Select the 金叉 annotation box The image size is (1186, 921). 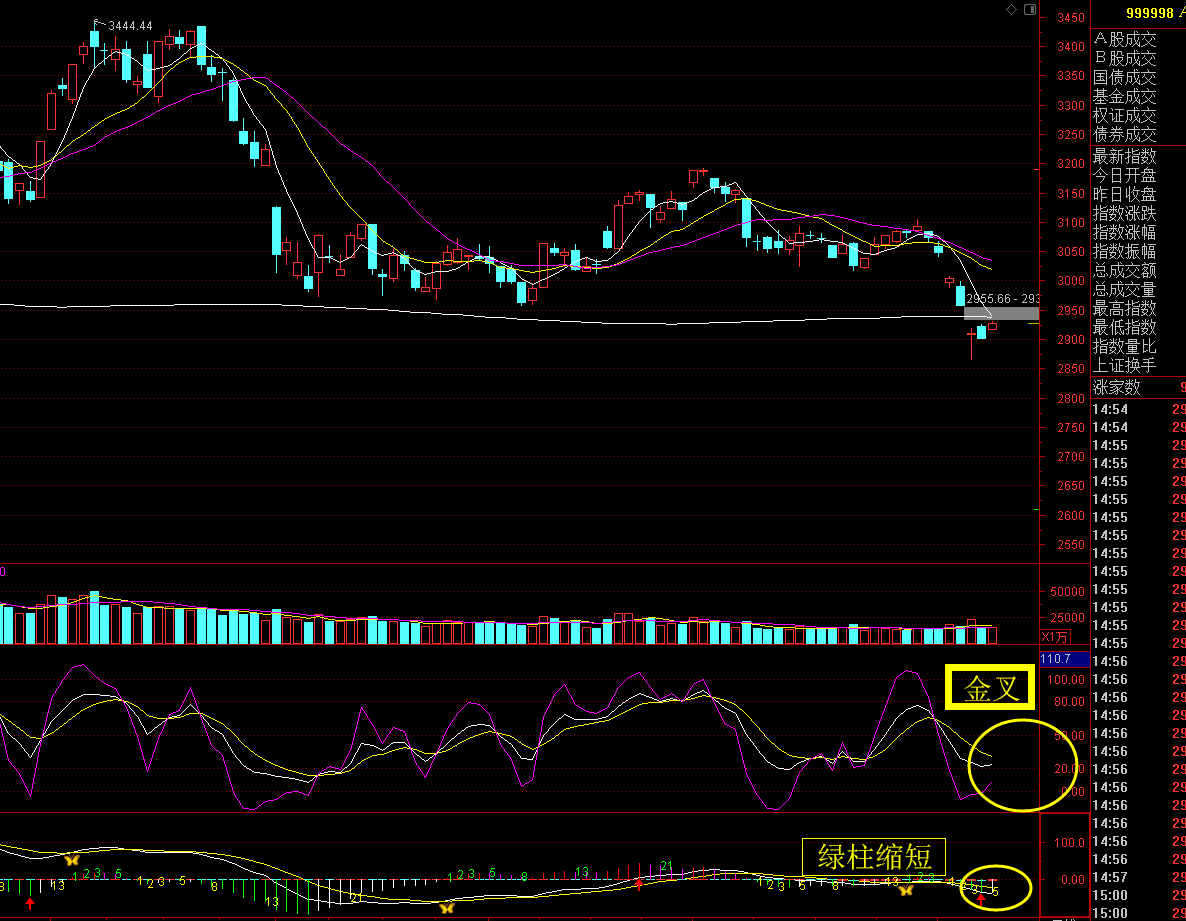coord(989,687)
